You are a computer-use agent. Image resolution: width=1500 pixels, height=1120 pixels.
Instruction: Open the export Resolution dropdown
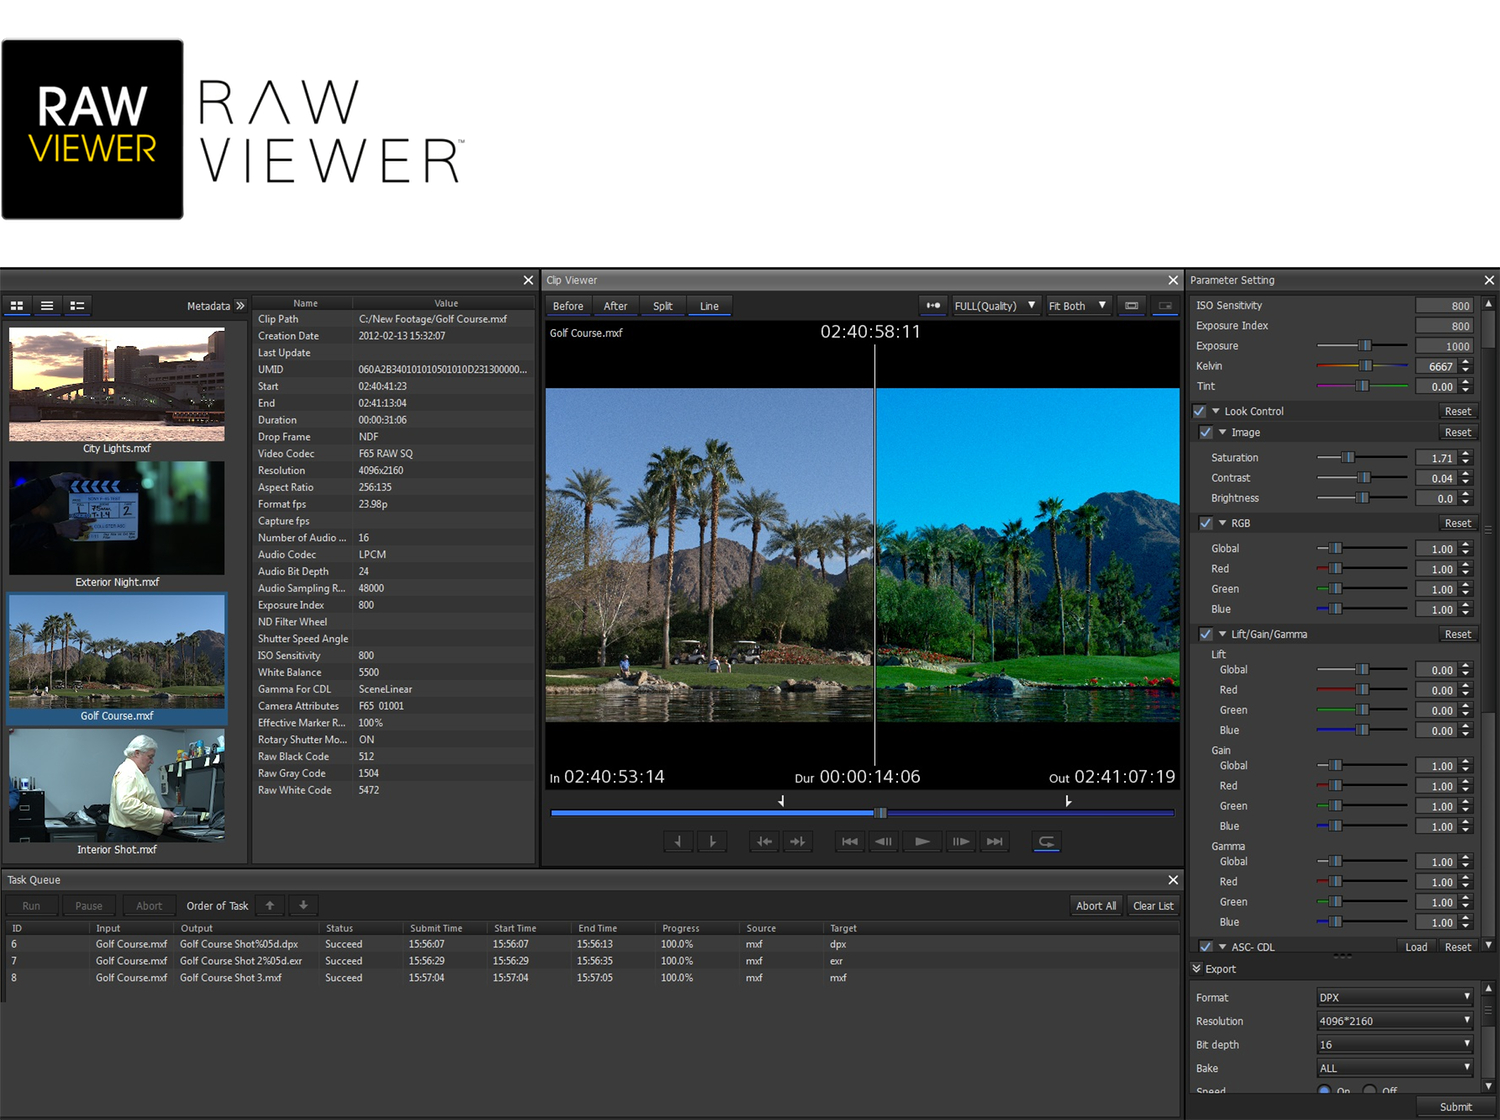tap(1395, 1021)
